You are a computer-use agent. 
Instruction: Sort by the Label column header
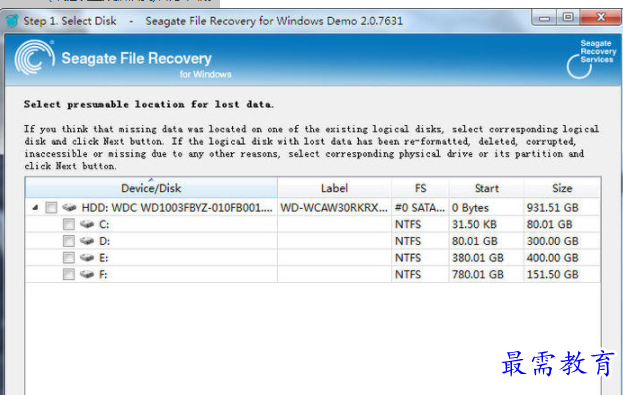(334, 188)
